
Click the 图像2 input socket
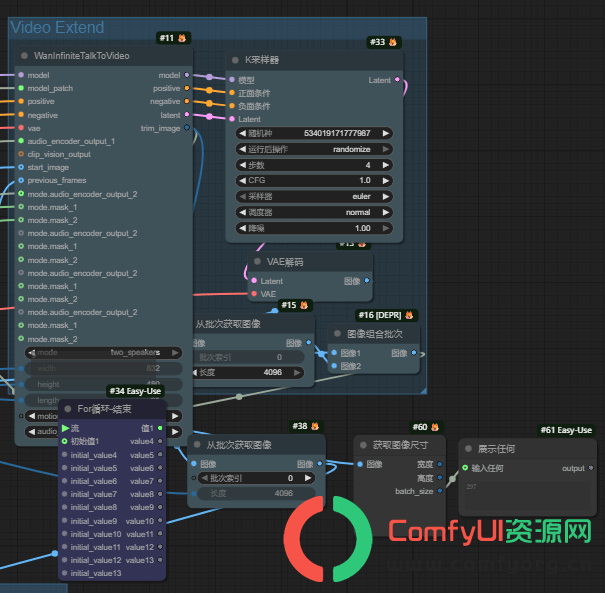[x=334, y=365]
